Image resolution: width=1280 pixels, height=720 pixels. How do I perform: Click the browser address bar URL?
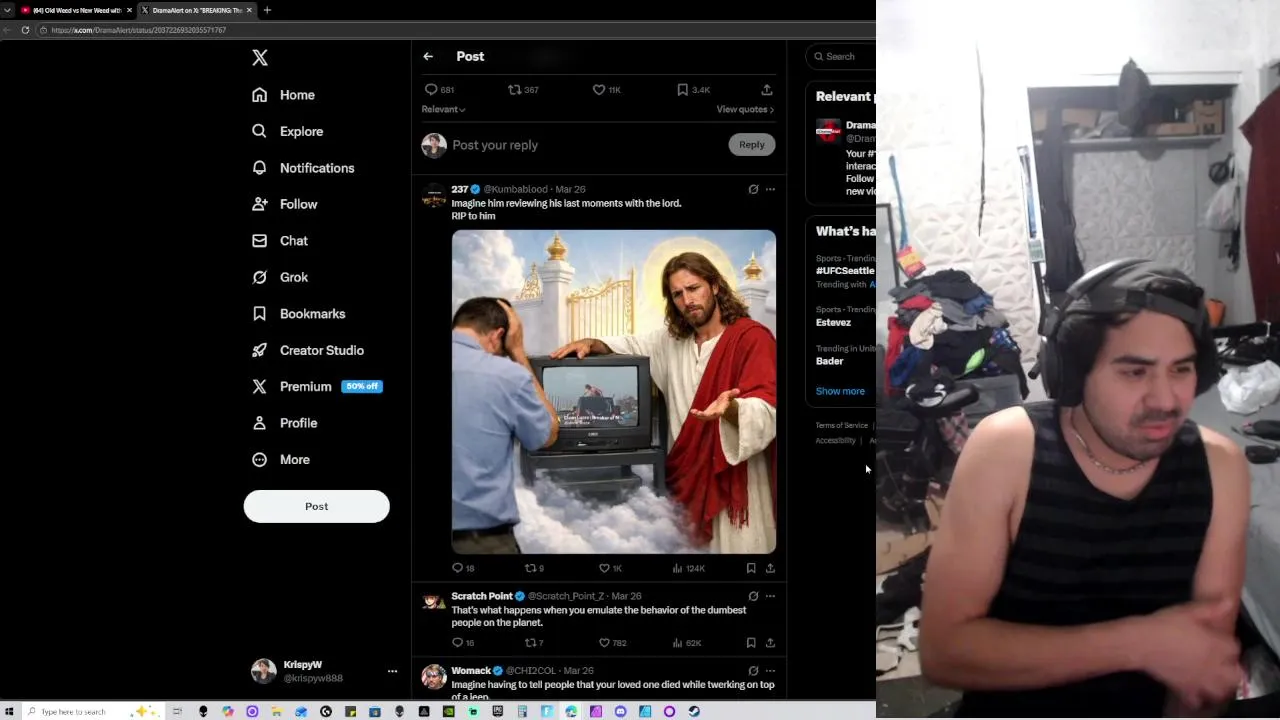coord(138,30)
